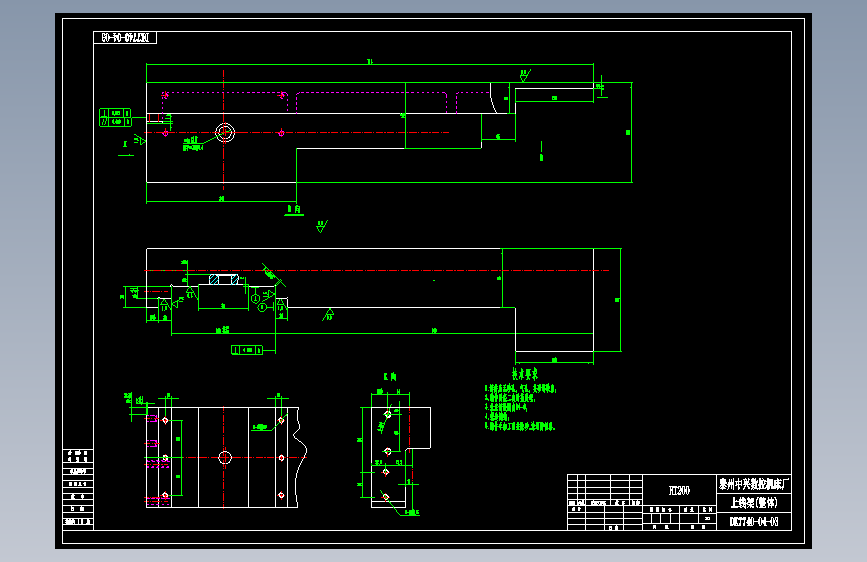Select the HT200 material text in title block

click(679, 490)
